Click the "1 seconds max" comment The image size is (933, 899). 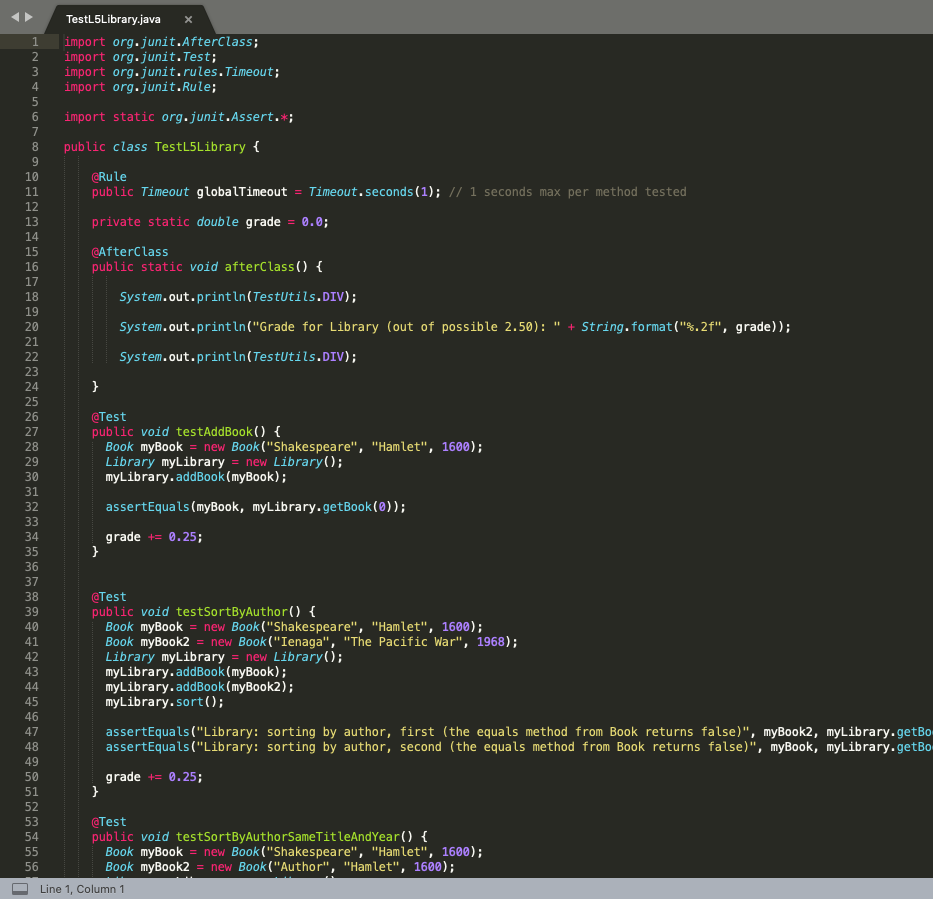pyautogui.click(x=567, y=192)
